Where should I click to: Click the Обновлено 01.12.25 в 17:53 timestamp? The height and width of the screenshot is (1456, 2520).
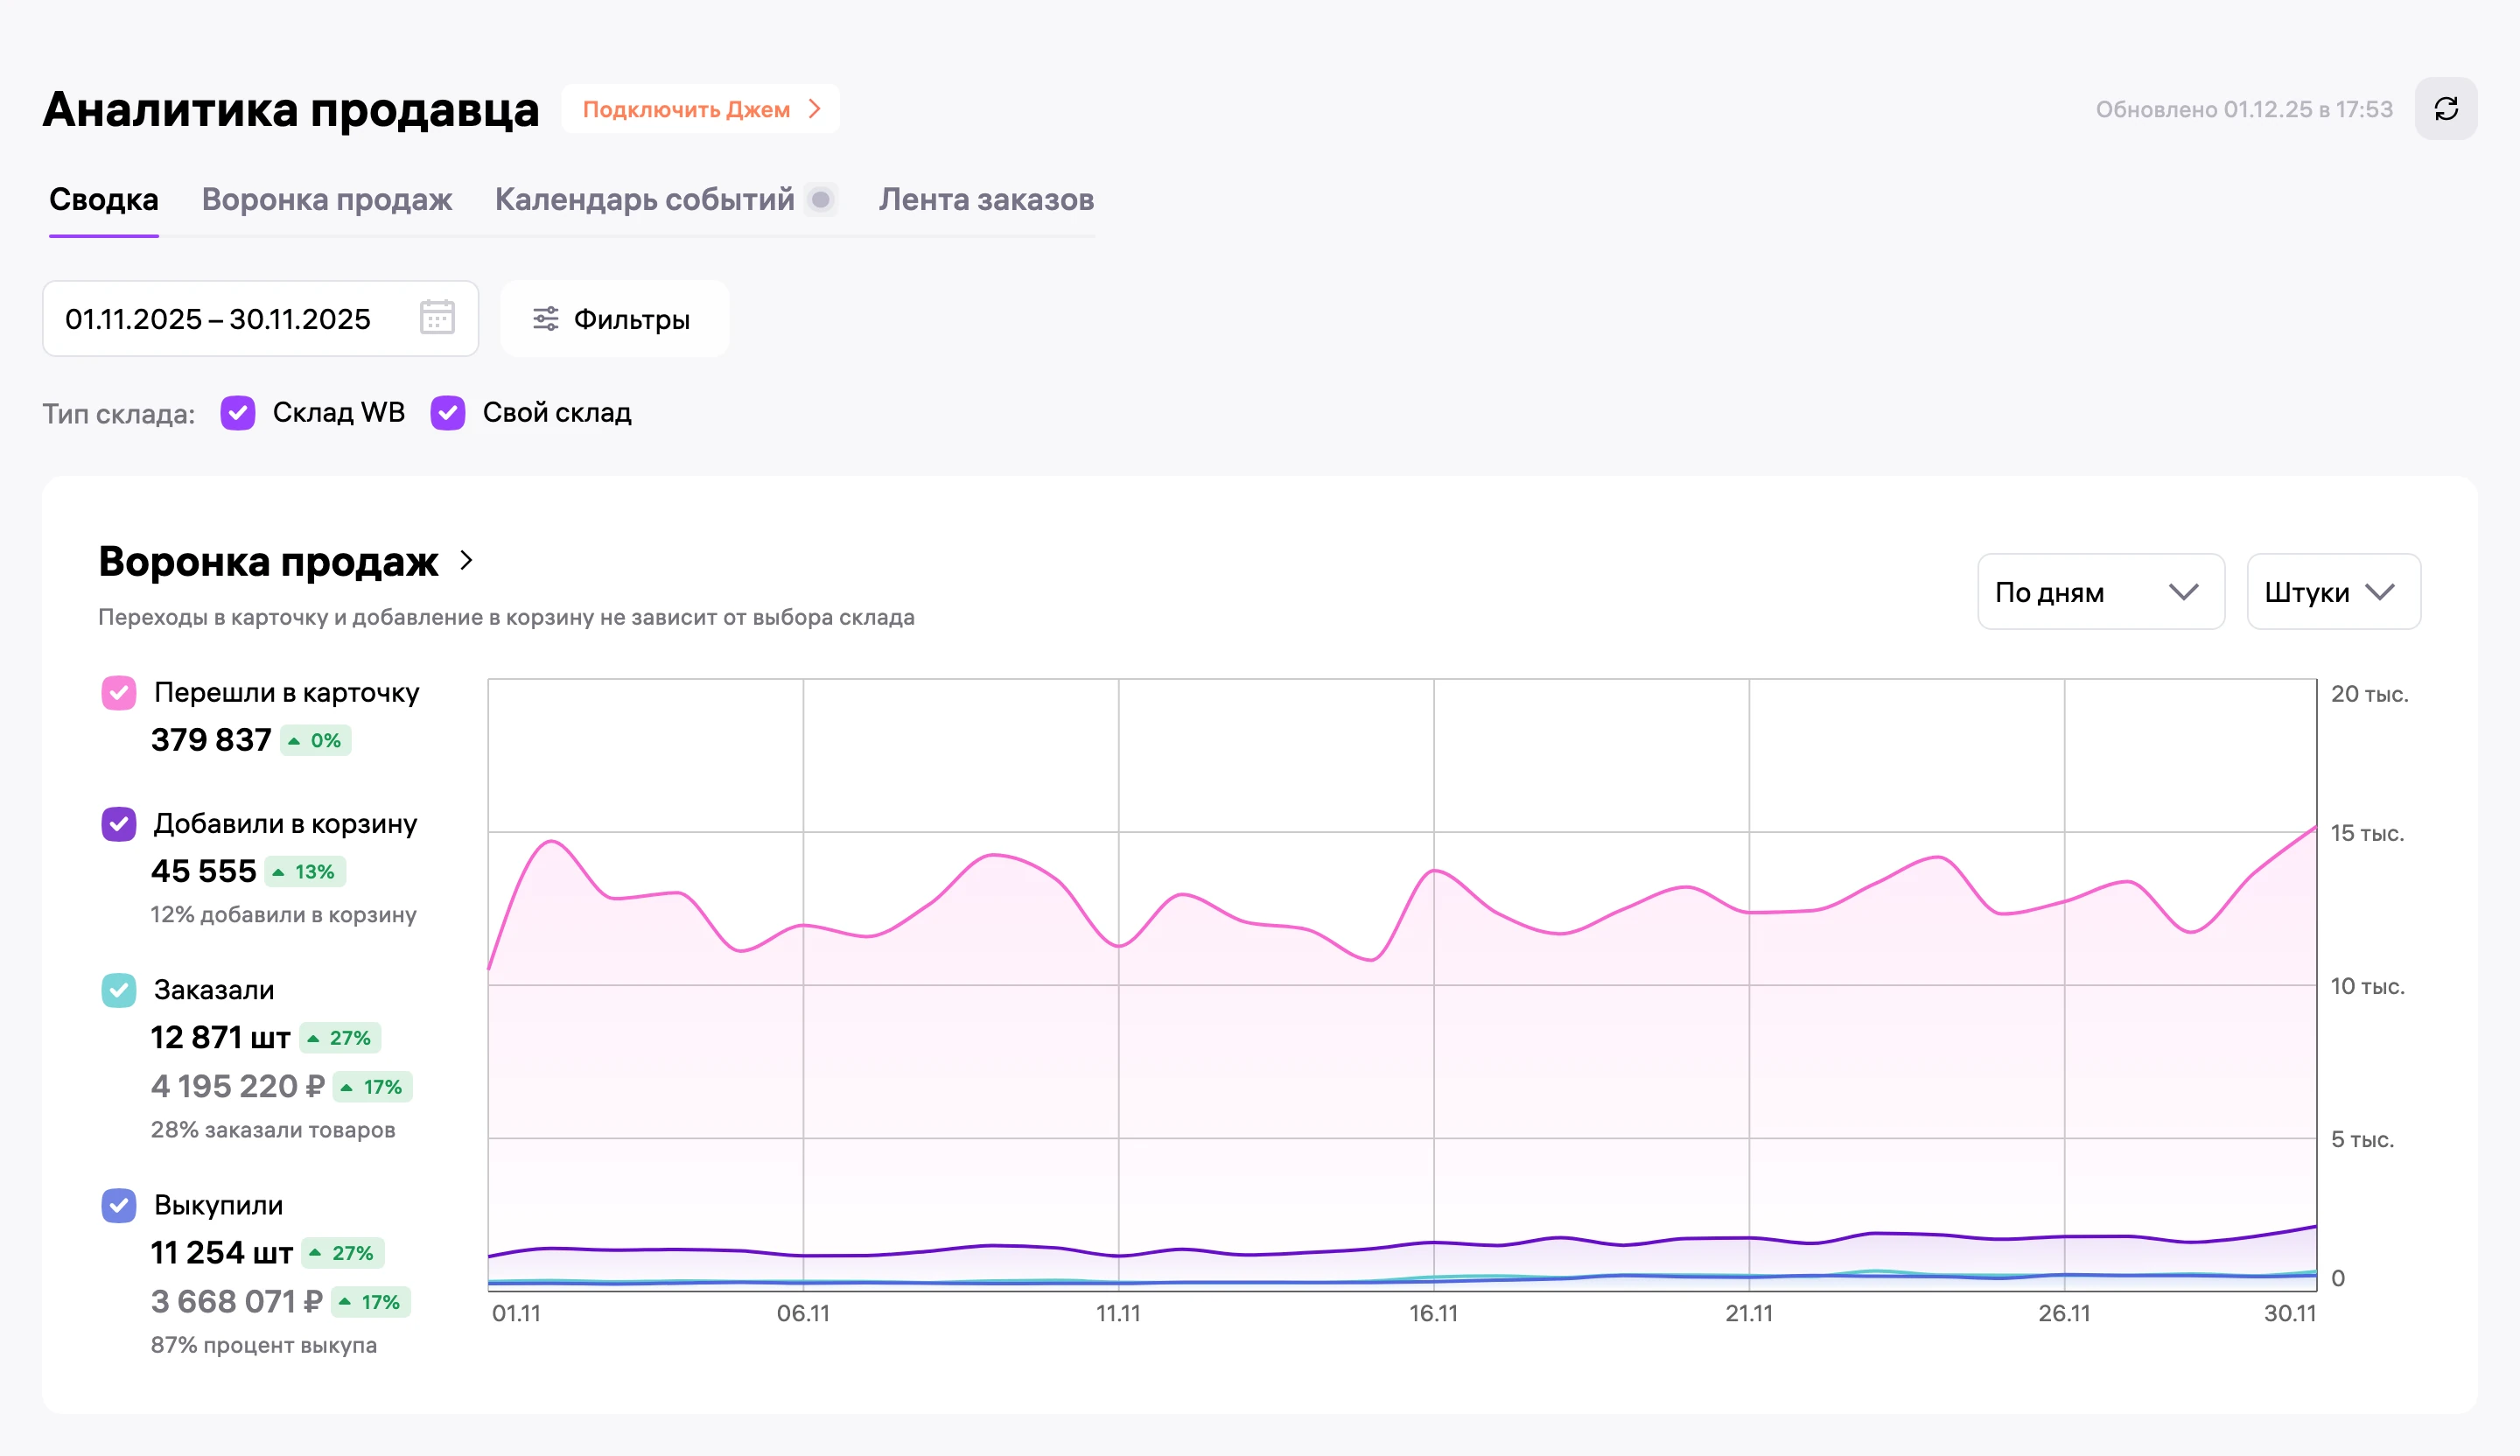(x=2244, y=109)
